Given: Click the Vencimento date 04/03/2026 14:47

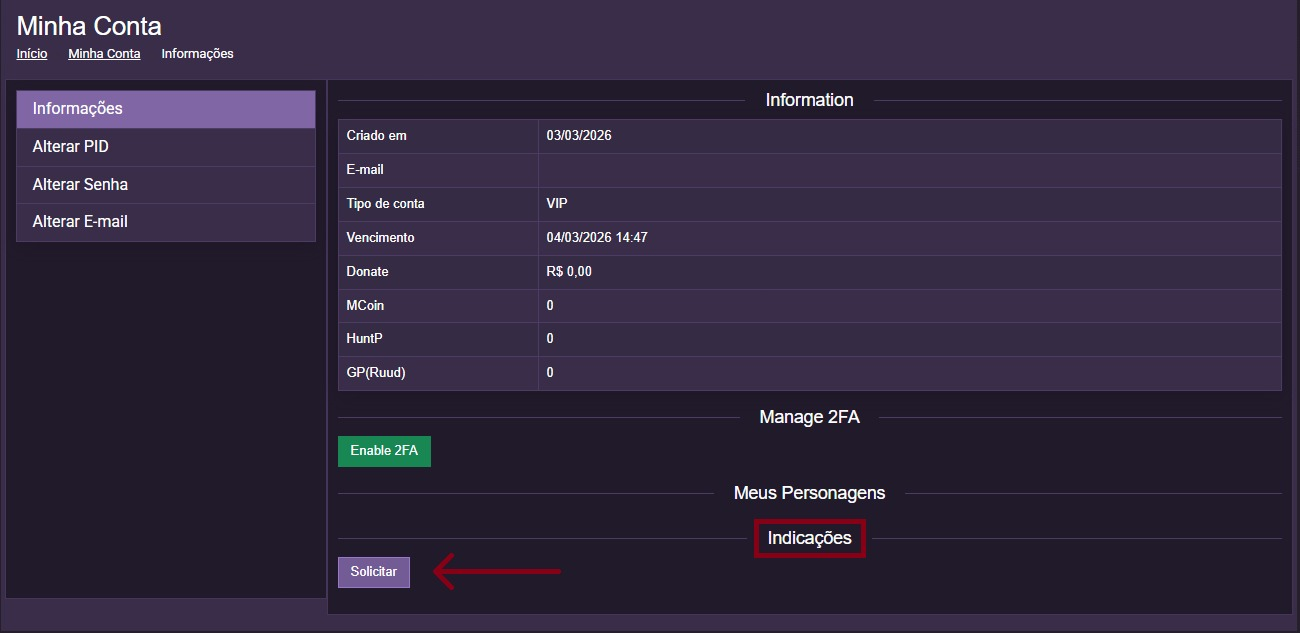Looking at the screenshot, I should point(596,238).
